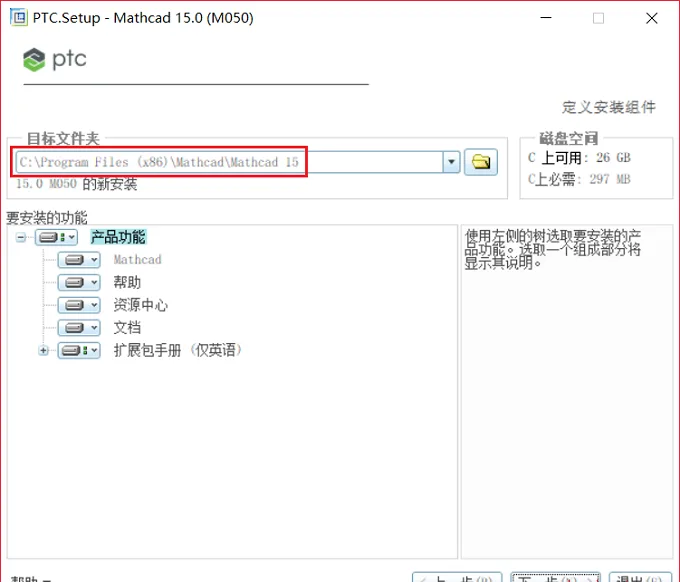This screenshot has width=680, height=582.
Task: Open install option dropdown for Mathcad
Action: [x=79, y=260]
